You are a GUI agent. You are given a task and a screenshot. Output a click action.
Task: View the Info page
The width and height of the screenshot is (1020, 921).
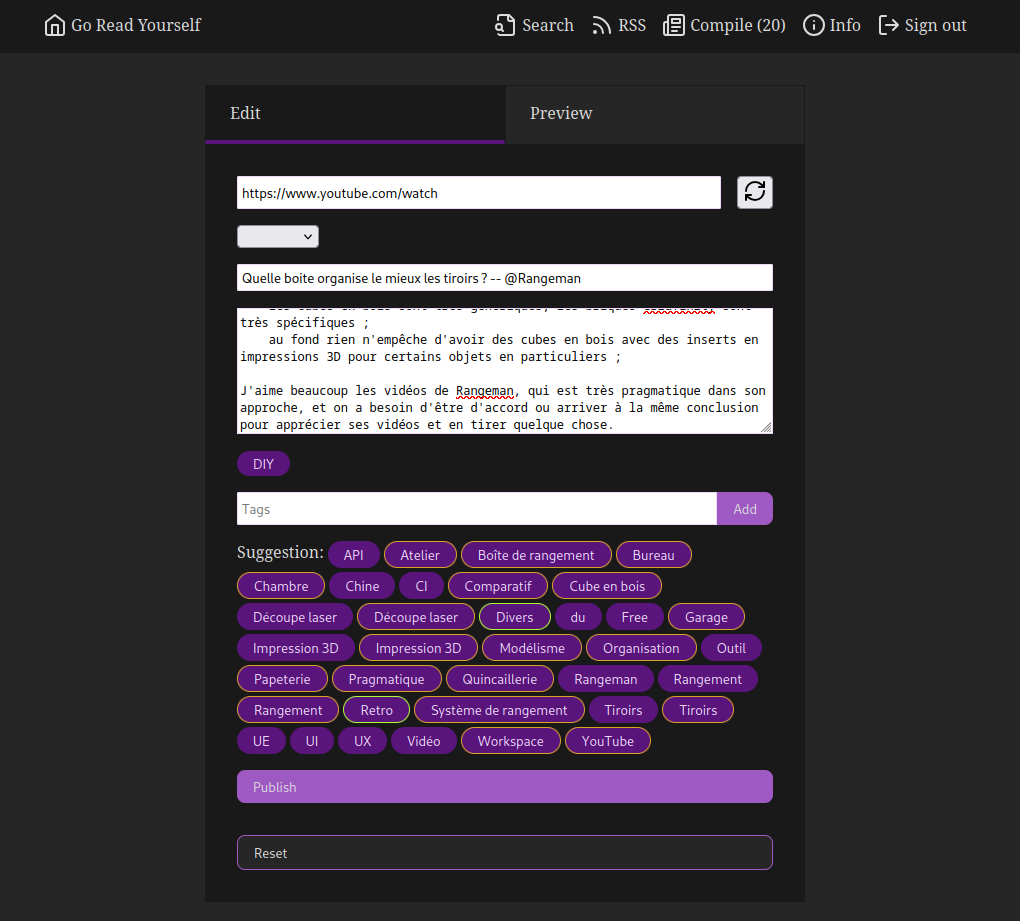tap(831, 25)
